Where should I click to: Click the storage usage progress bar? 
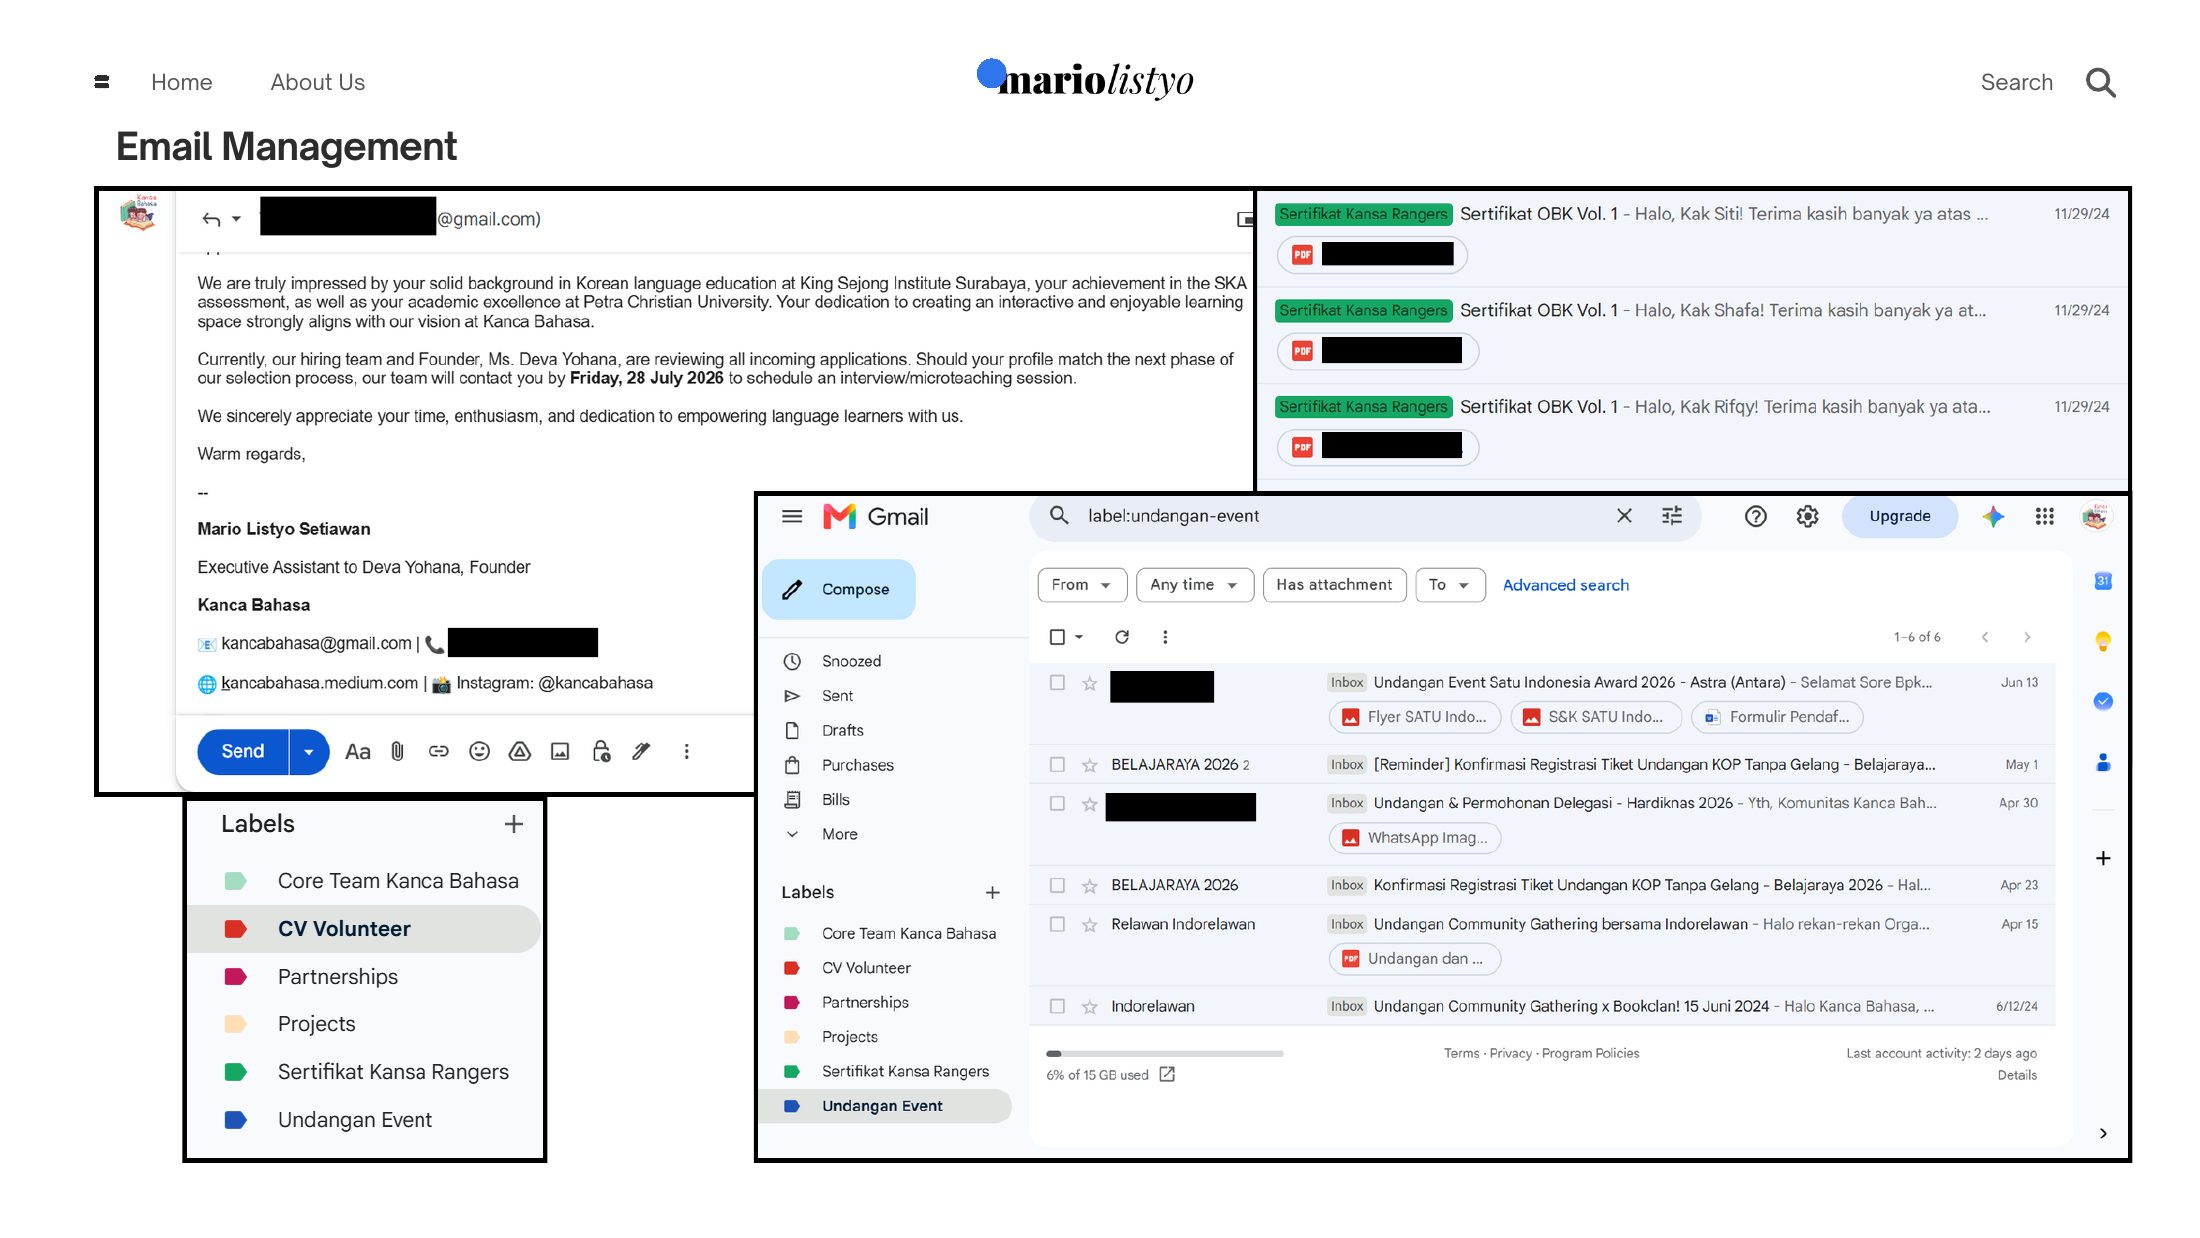[1165, 1054]
